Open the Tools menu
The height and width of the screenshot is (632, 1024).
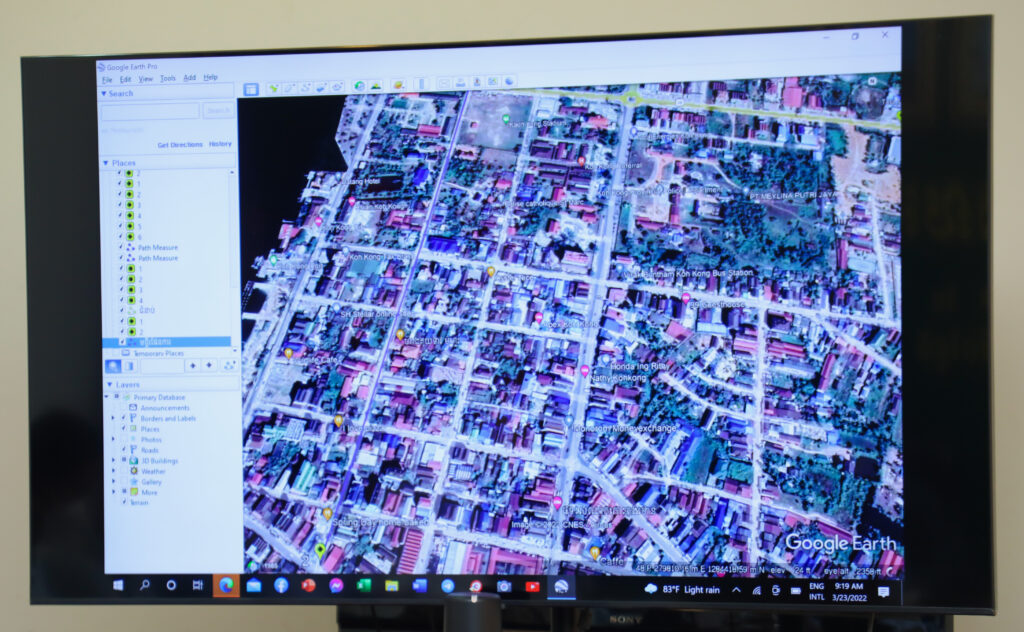(x=168, y=78)
